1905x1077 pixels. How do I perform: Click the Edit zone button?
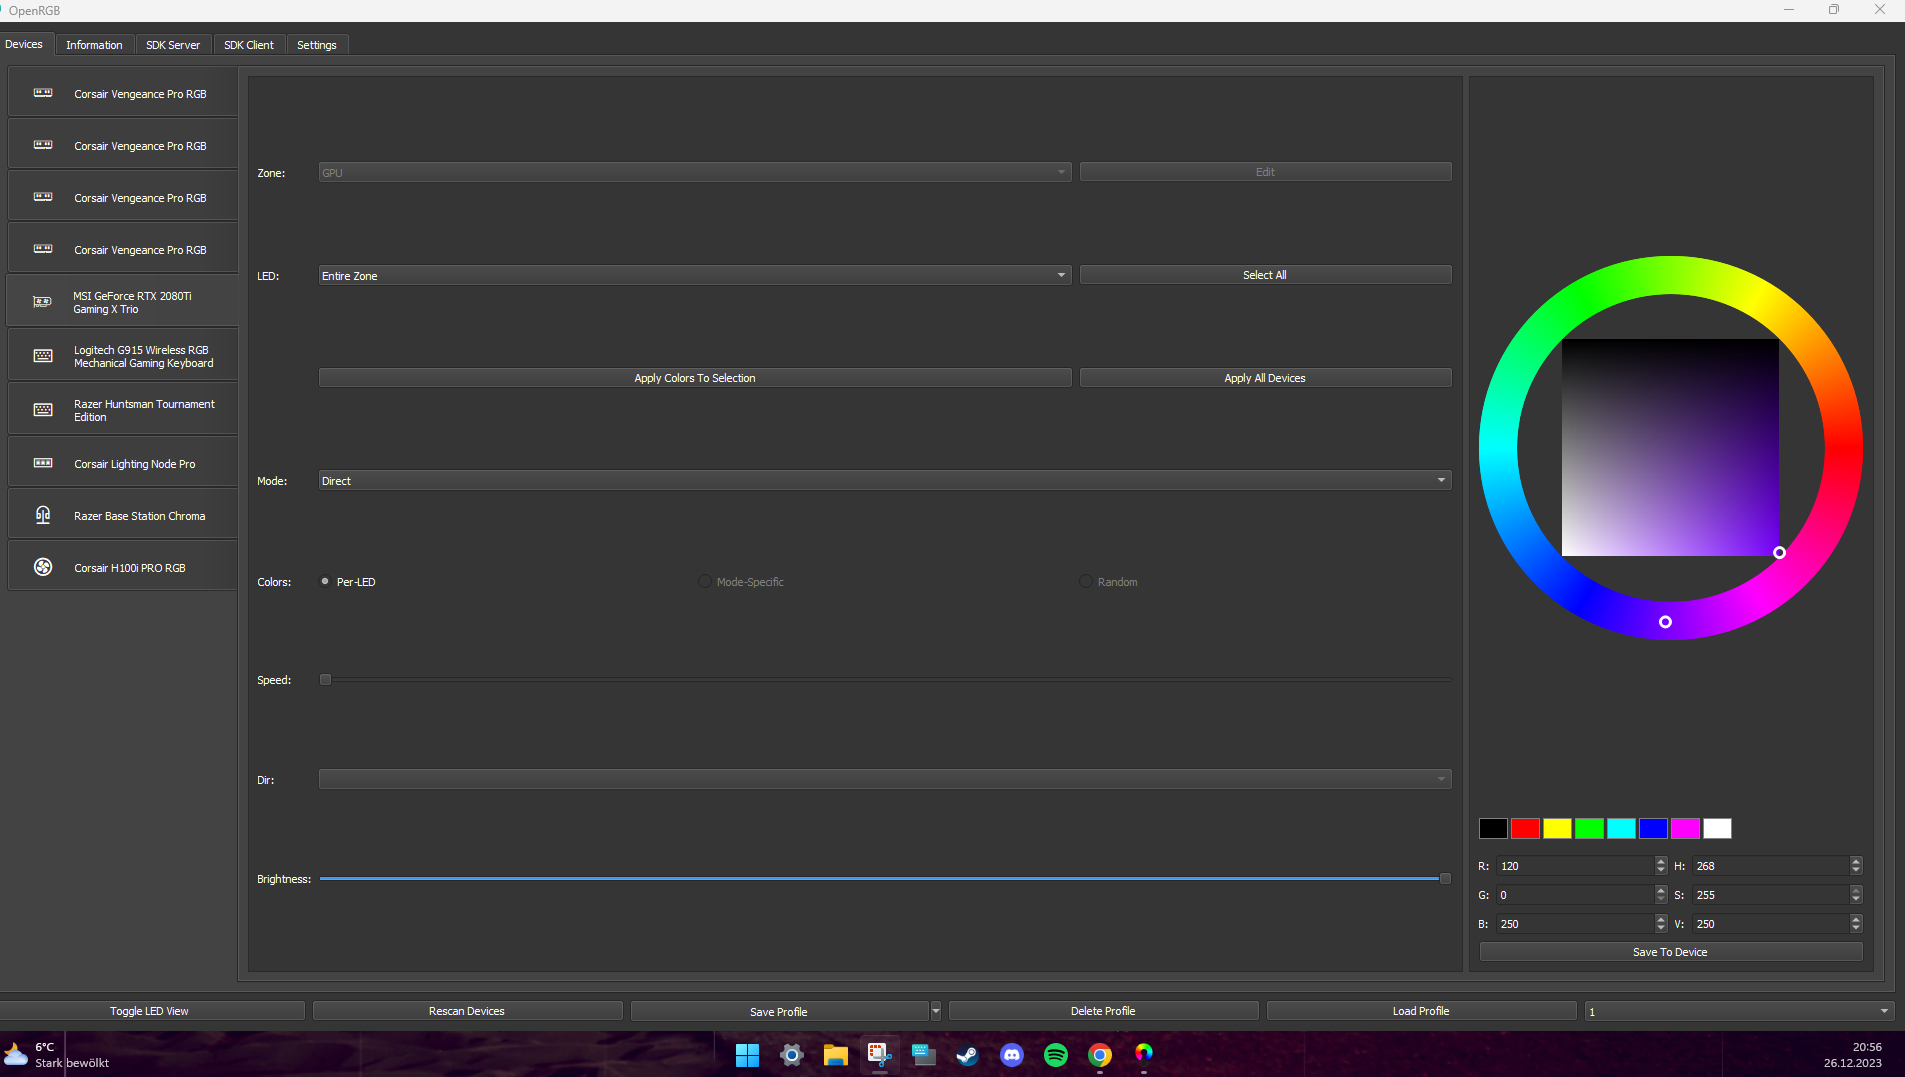[x=1265, y=172]
